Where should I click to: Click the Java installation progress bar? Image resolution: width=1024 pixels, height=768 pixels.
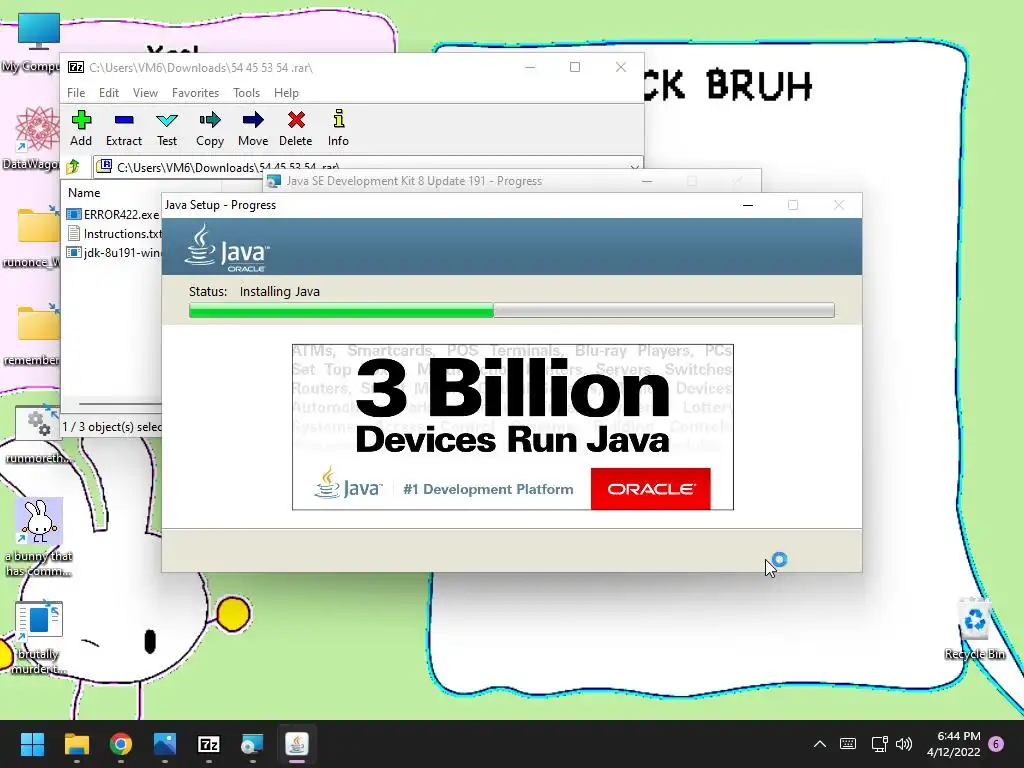(511, 310)
